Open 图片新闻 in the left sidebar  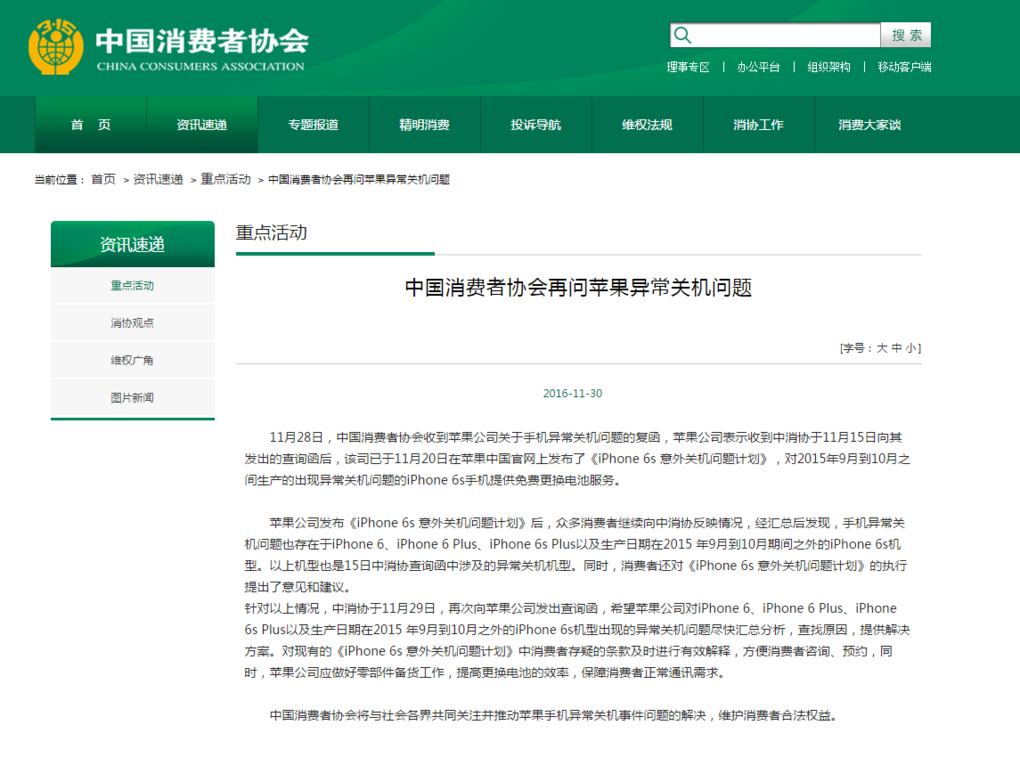132,397
